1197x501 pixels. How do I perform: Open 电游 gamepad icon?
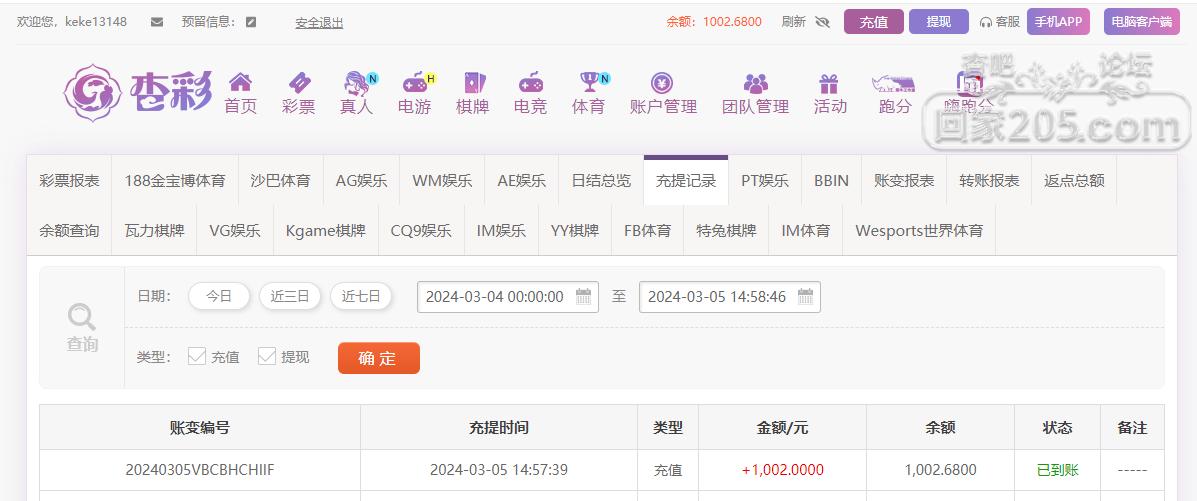pos(415,82)
